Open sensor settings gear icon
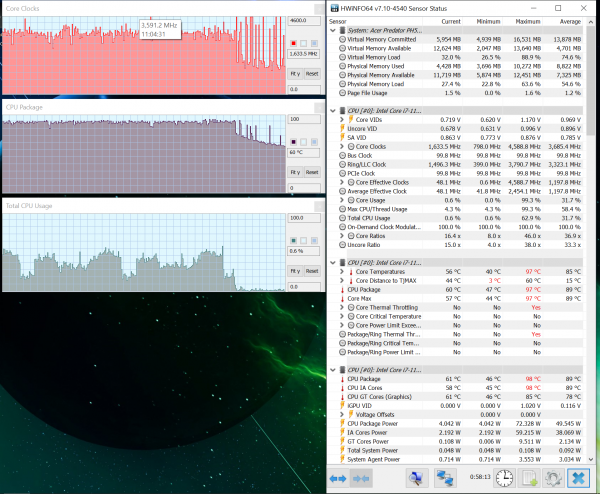600x494 pixels. [x=554, y=478]
